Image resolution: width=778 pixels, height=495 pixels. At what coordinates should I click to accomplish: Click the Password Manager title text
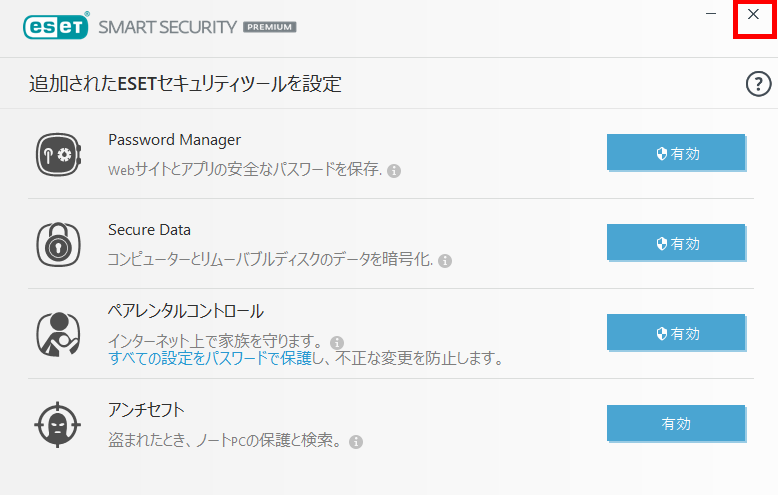pyautogui.click(x=175, y=140)
